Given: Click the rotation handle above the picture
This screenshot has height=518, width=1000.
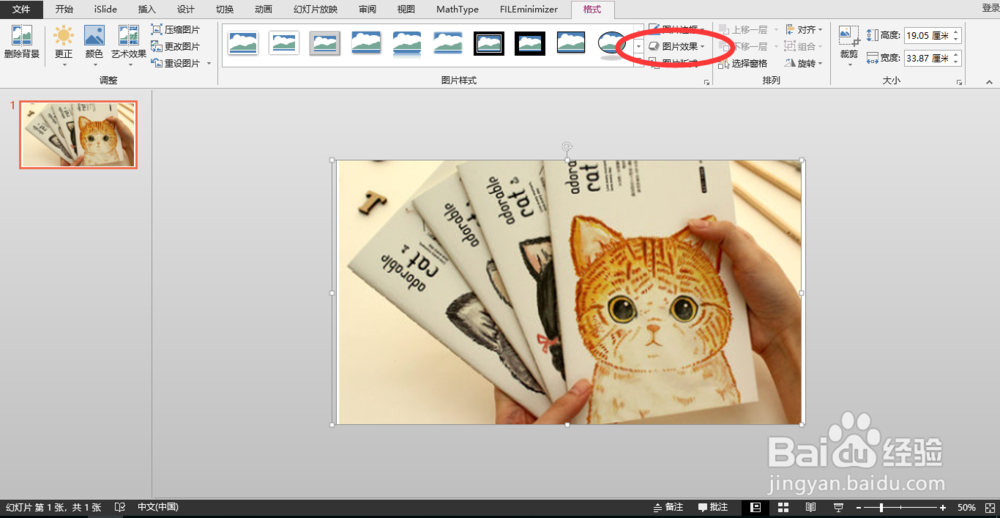Looking at the screenshot, I should [566, 147].
